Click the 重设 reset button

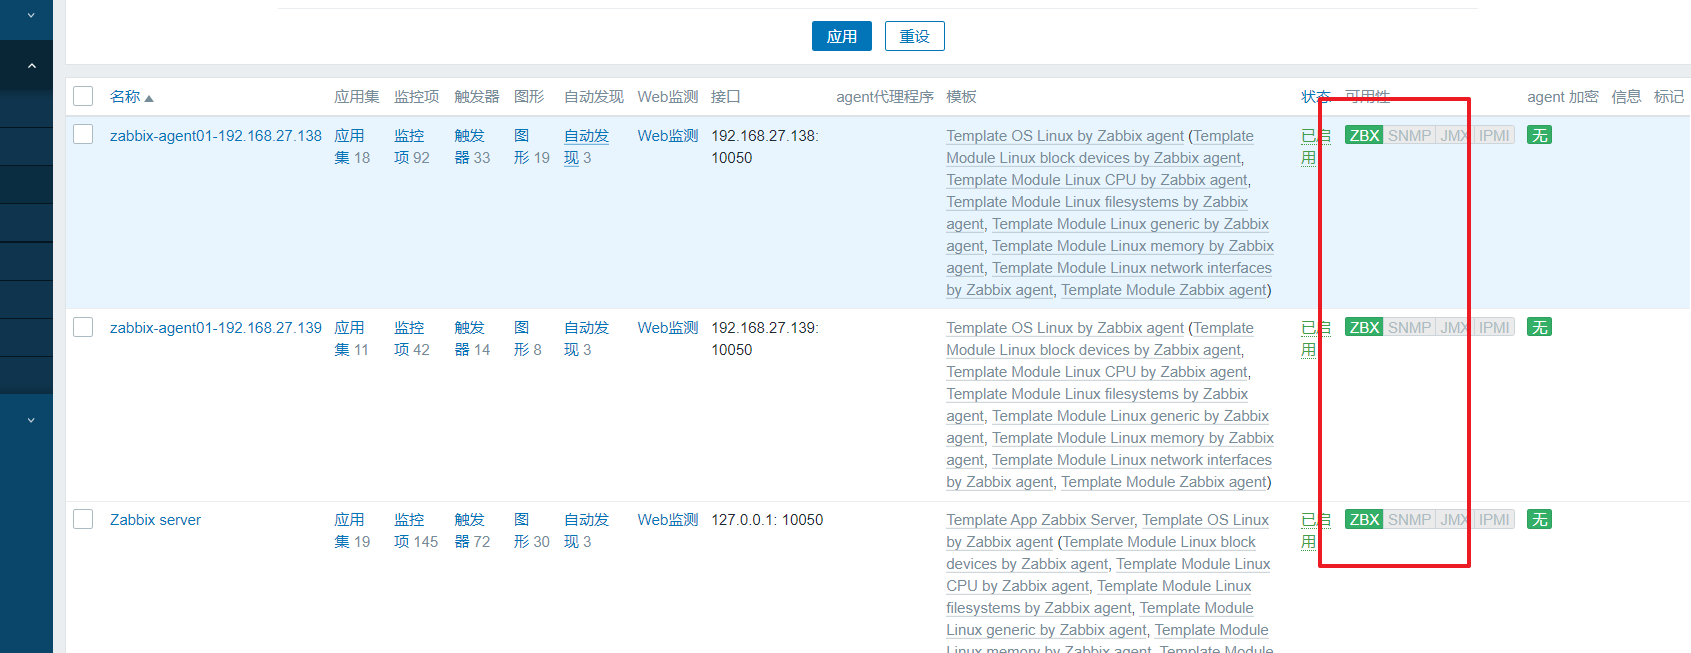915,36
